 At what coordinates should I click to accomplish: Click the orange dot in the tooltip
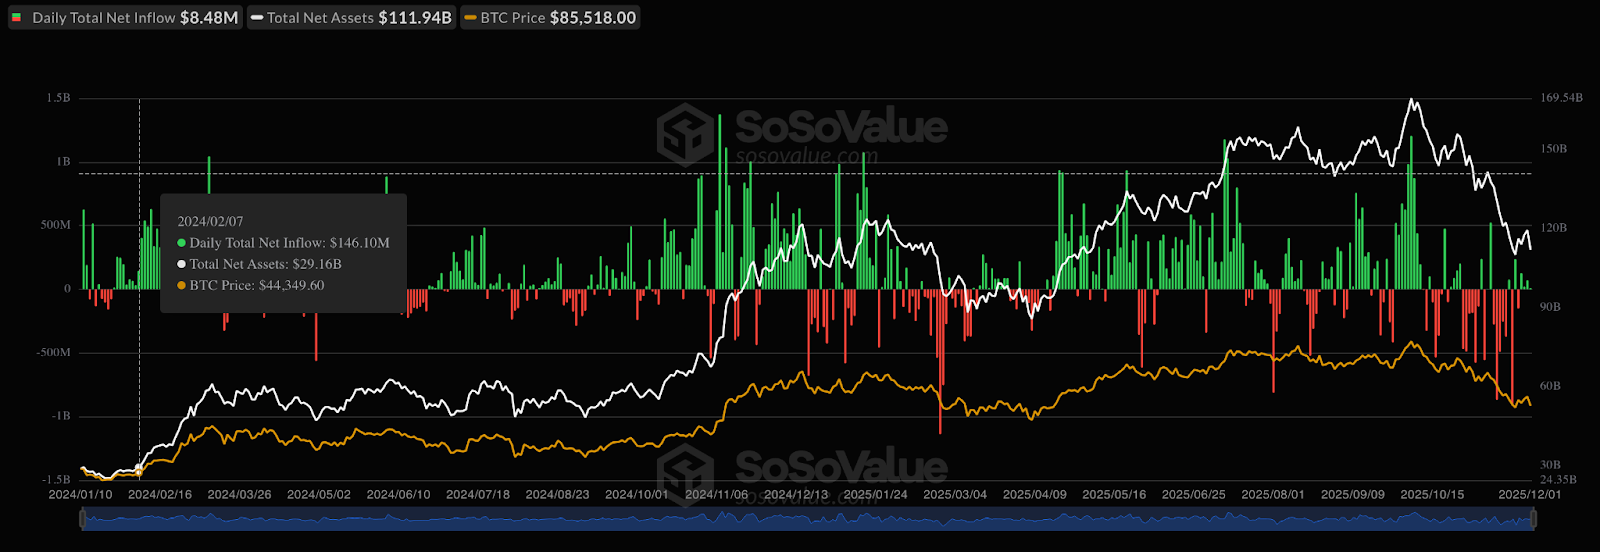(x=181, y=285)
